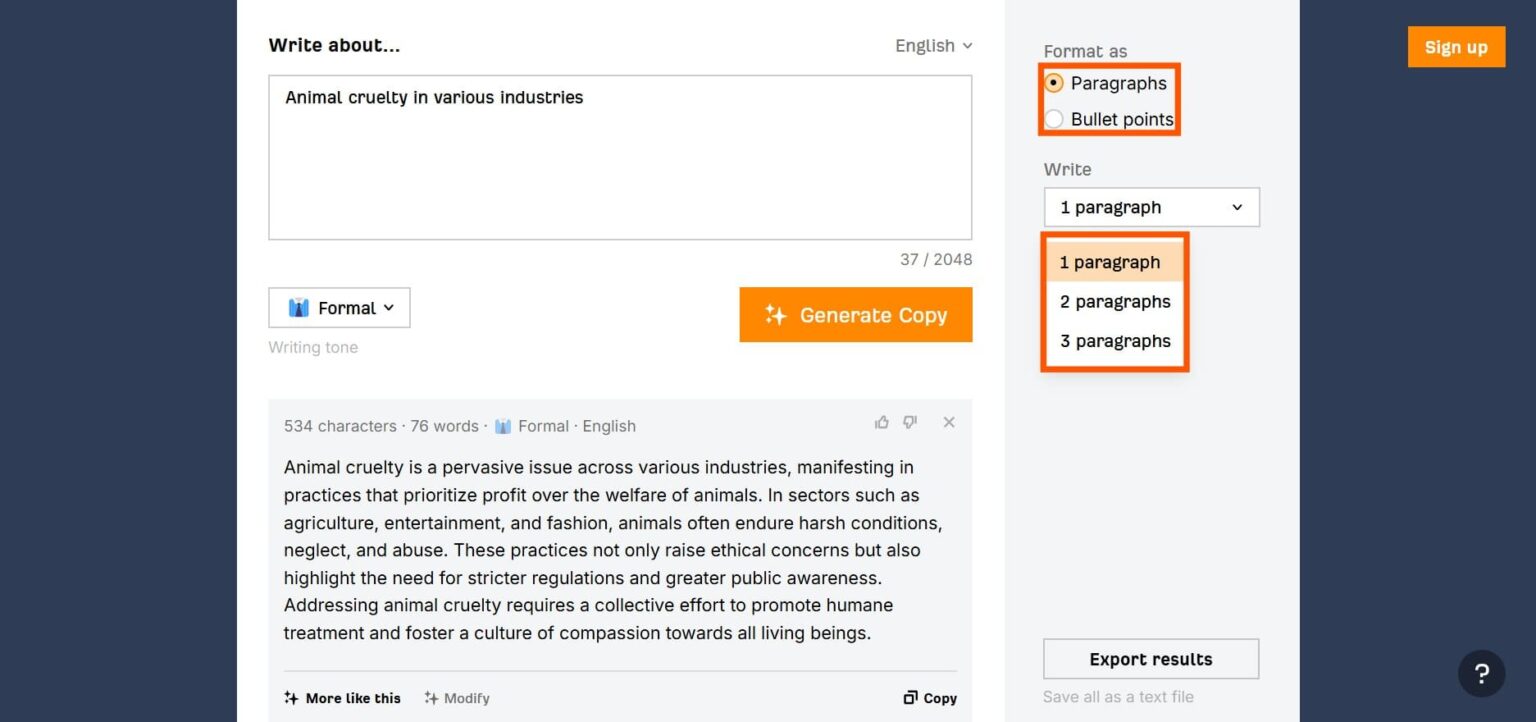
Task: Open the English language dropdown
Action: (933, 46)
